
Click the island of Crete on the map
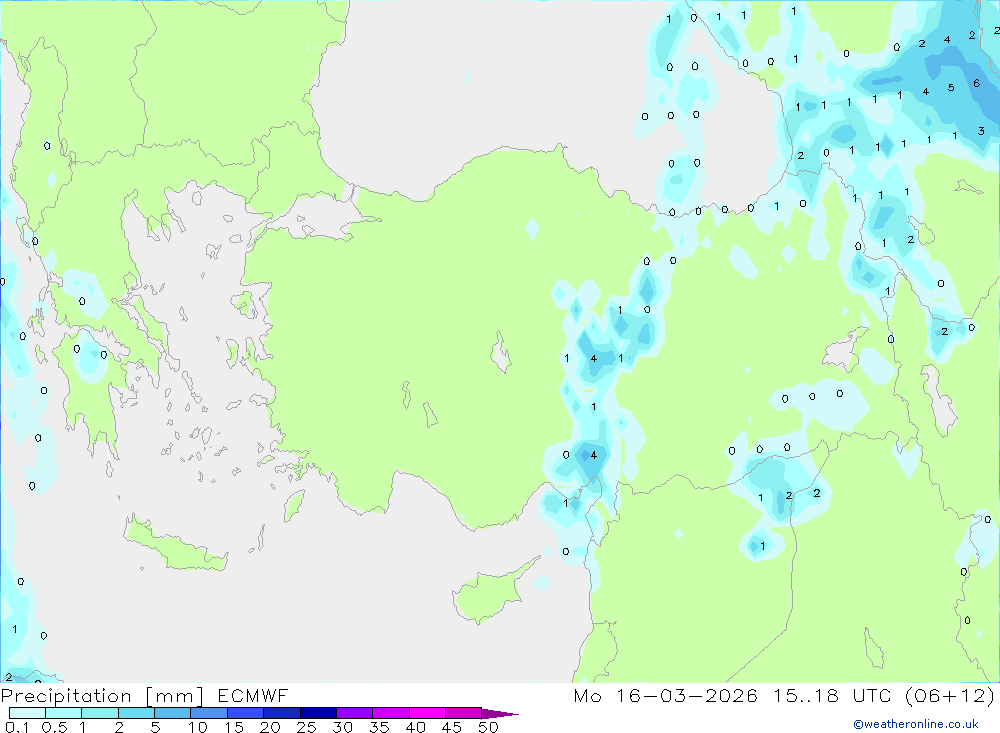click(x=175, y=545)
